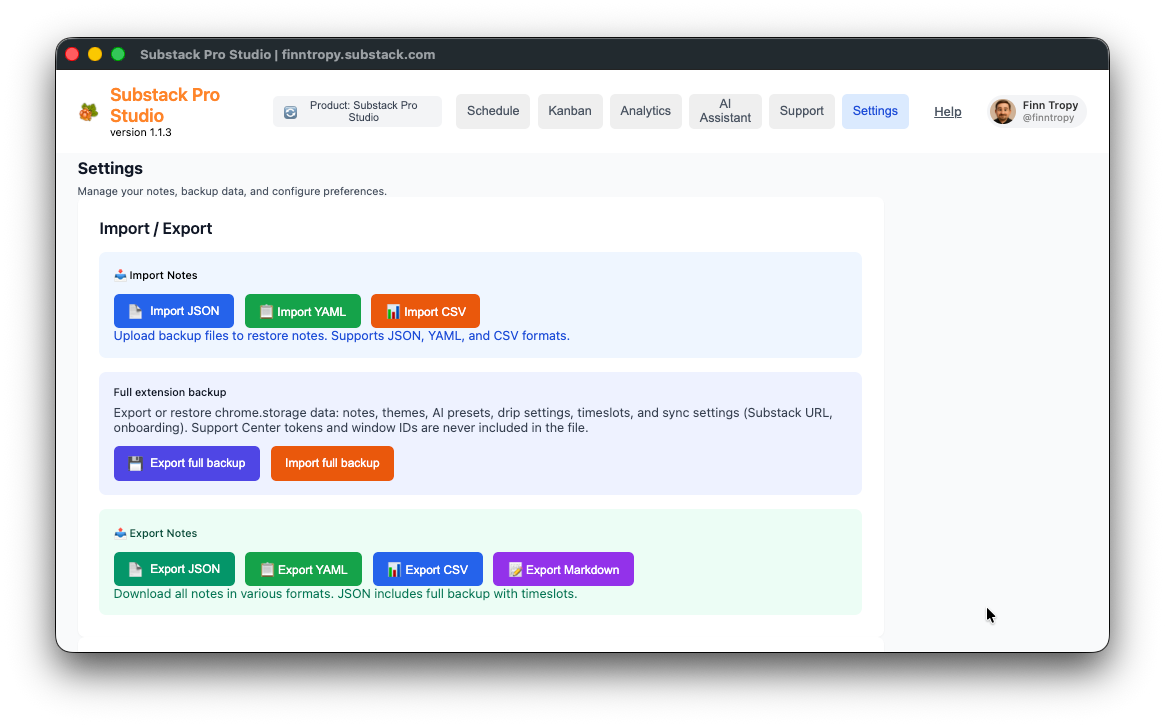The width and height of the screenshot is (1165, 726).
Task: Click the Export JSON button
Action: 175,568
